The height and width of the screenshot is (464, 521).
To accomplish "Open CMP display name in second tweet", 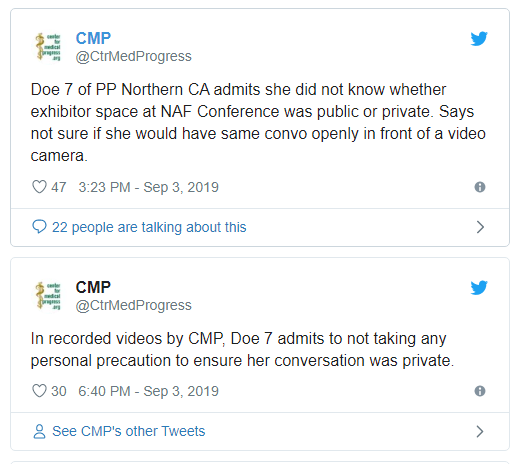I will [x=93, y=287].
